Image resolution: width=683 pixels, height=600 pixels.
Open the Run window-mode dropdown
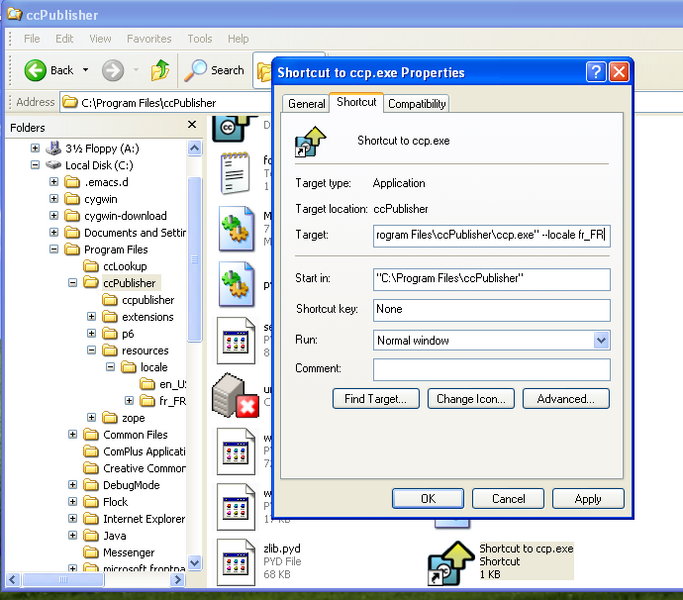[x=601, y=340]
